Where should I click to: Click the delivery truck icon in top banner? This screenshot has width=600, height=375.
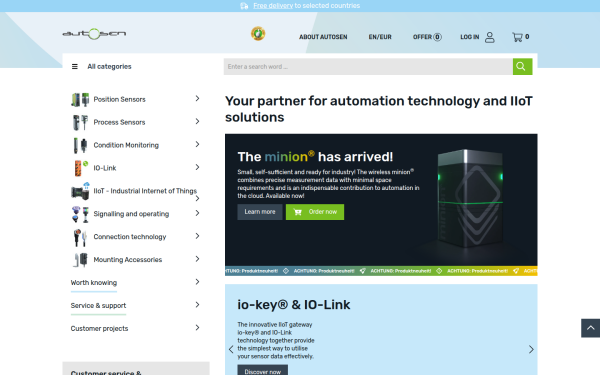click(x=244, y=6)
